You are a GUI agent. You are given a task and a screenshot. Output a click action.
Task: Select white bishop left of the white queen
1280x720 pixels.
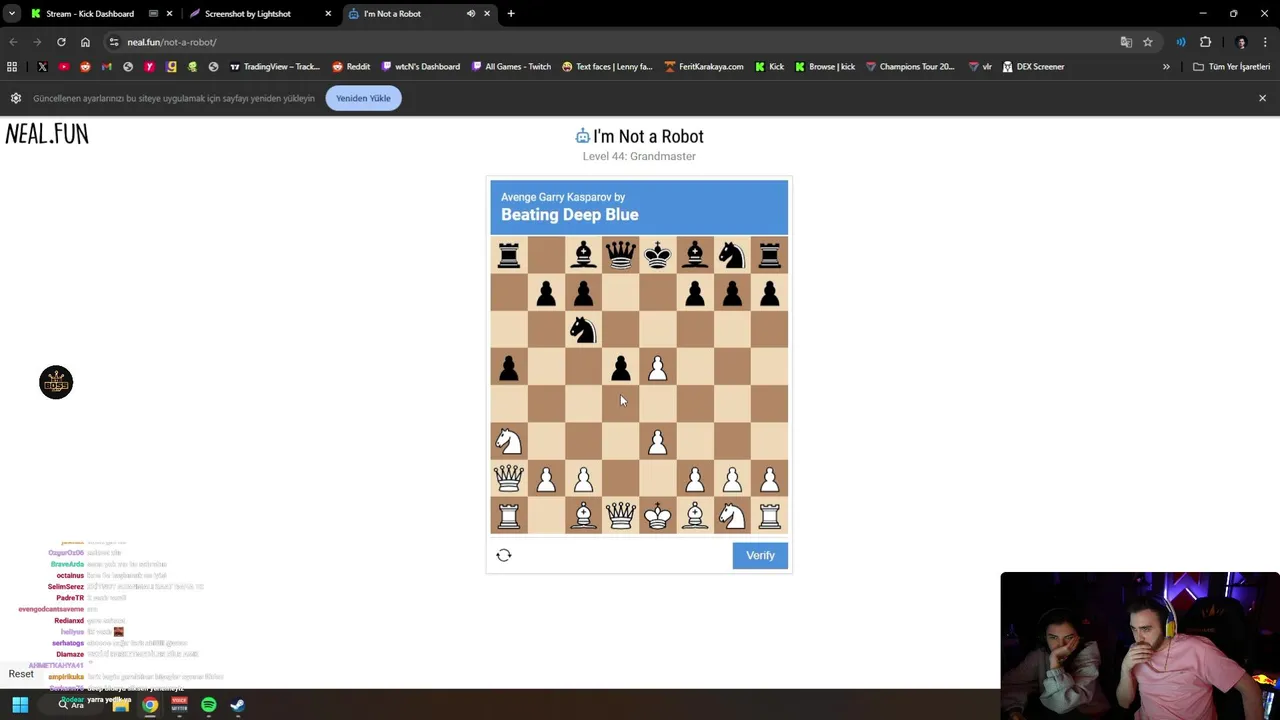tap(583, 516)
